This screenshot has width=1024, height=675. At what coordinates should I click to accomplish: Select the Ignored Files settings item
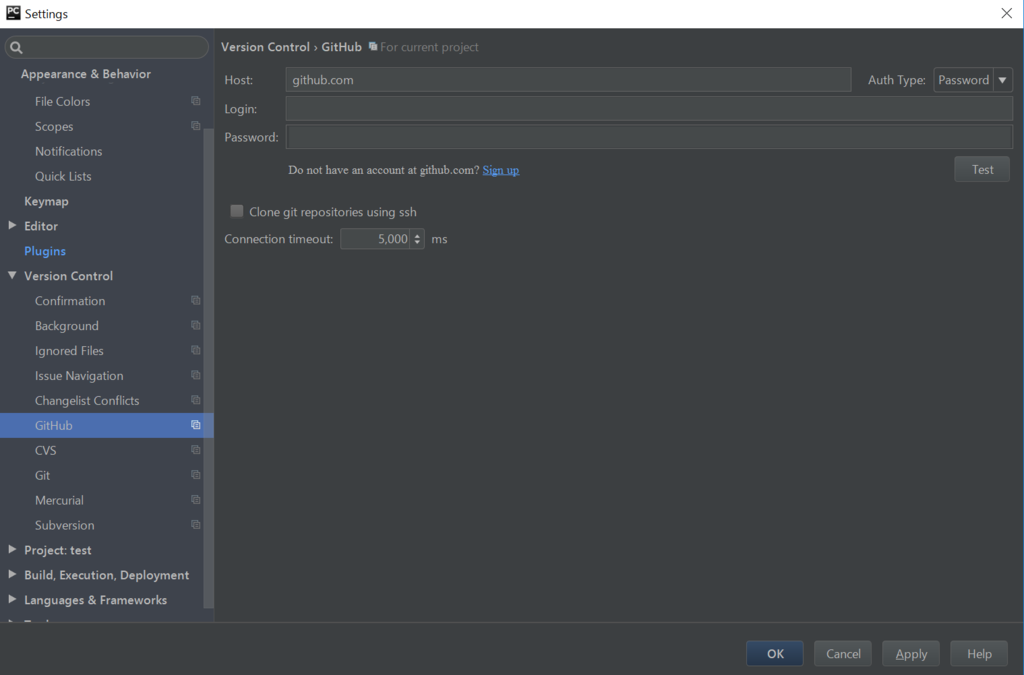(x=69, y=351)
